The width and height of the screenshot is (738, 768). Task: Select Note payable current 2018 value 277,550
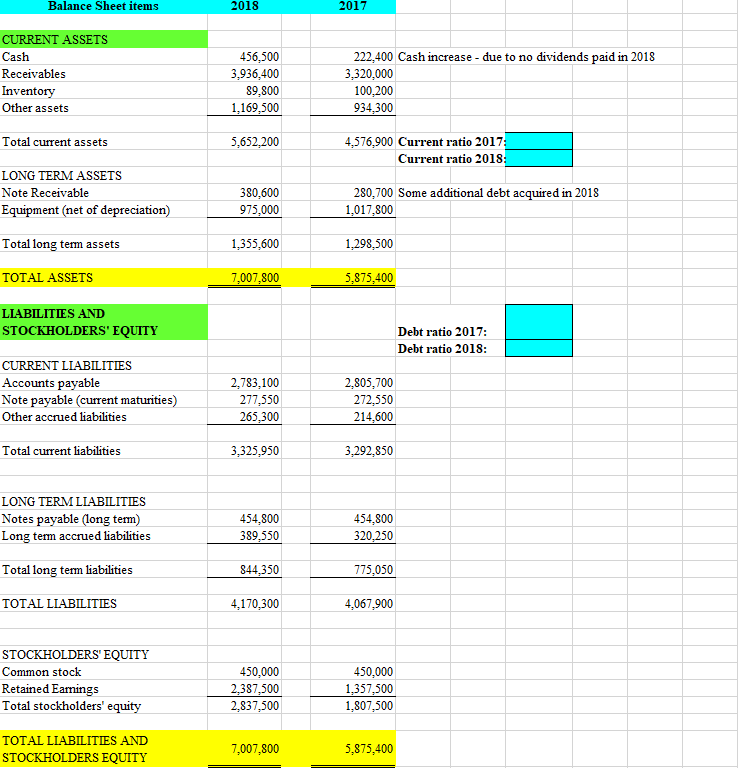pyautogui.click(x=259, y=400)
